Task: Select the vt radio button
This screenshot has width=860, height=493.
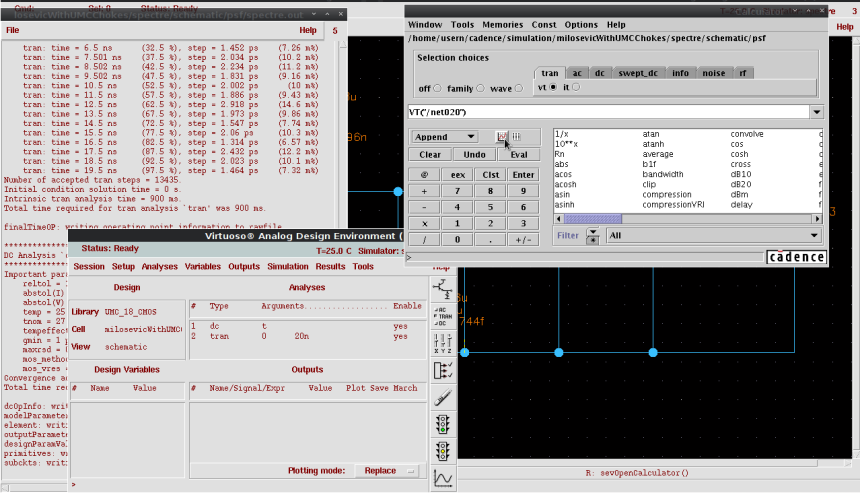Action: 553,87
